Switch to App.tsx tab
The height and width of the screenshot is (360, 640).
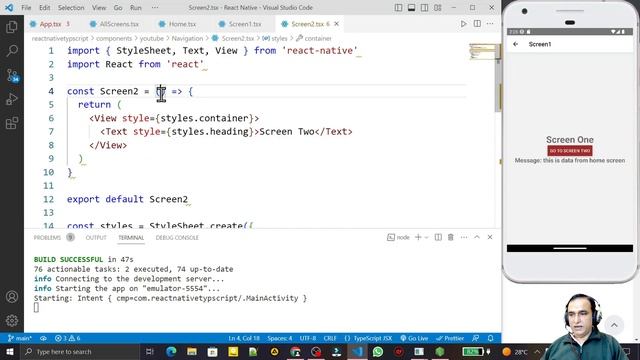click(x=50, y=24)
